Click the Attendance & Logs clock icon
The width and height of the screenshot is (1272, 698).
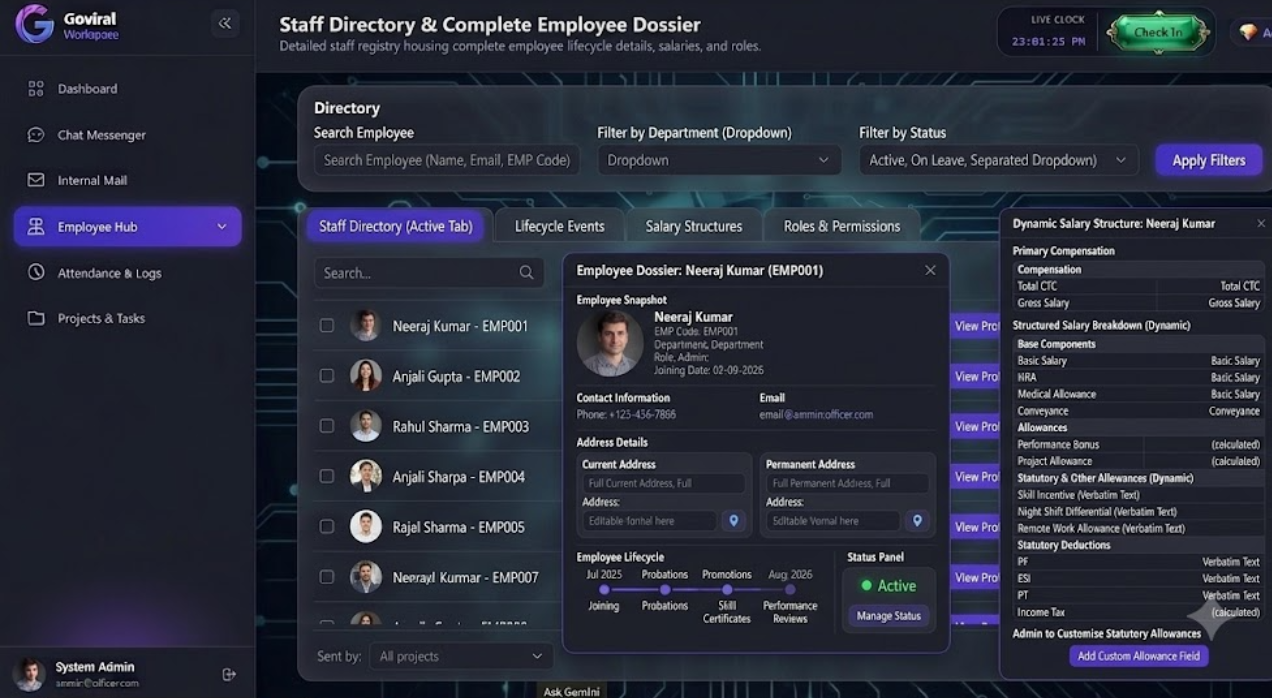(36, 272)
